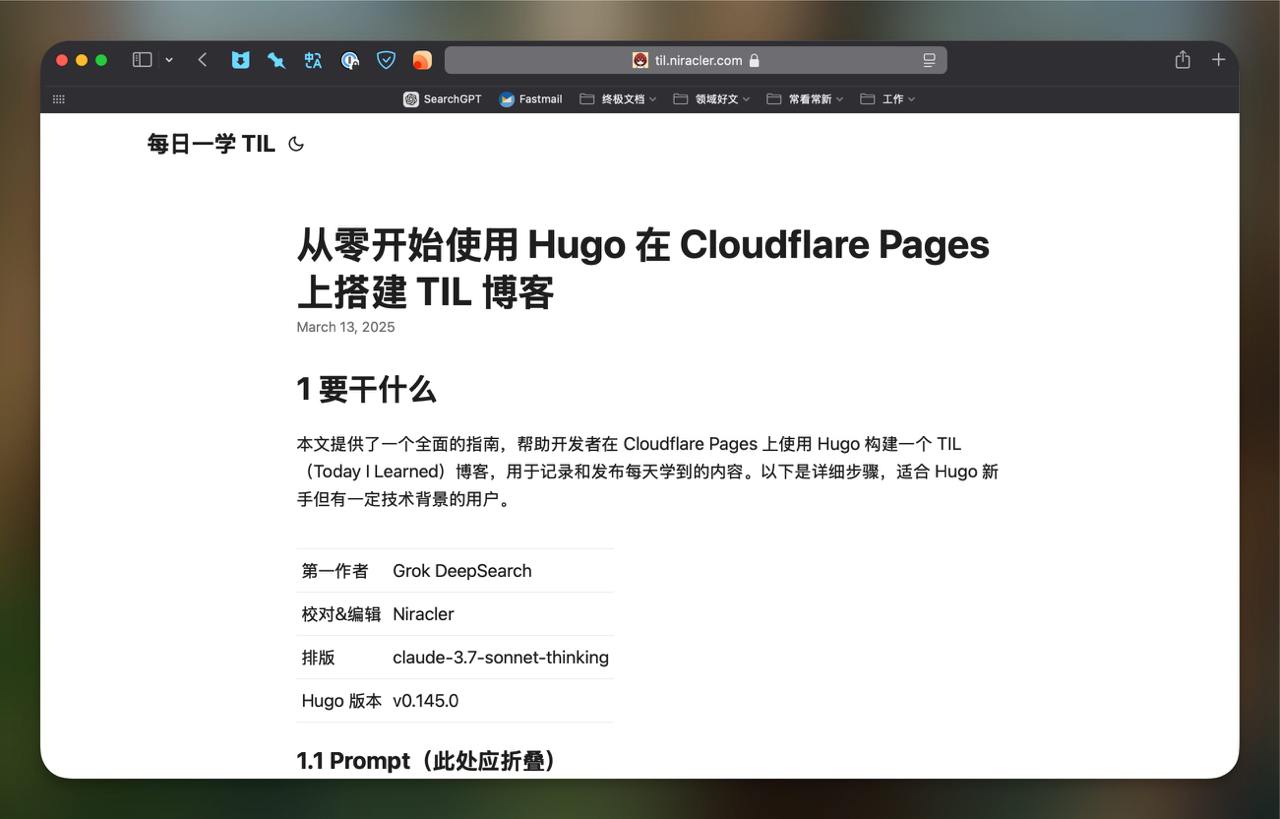Click the blue pushpin extension icon
Image resolution: width=1280 pixels, height=819 pixels.
point(276,60)
